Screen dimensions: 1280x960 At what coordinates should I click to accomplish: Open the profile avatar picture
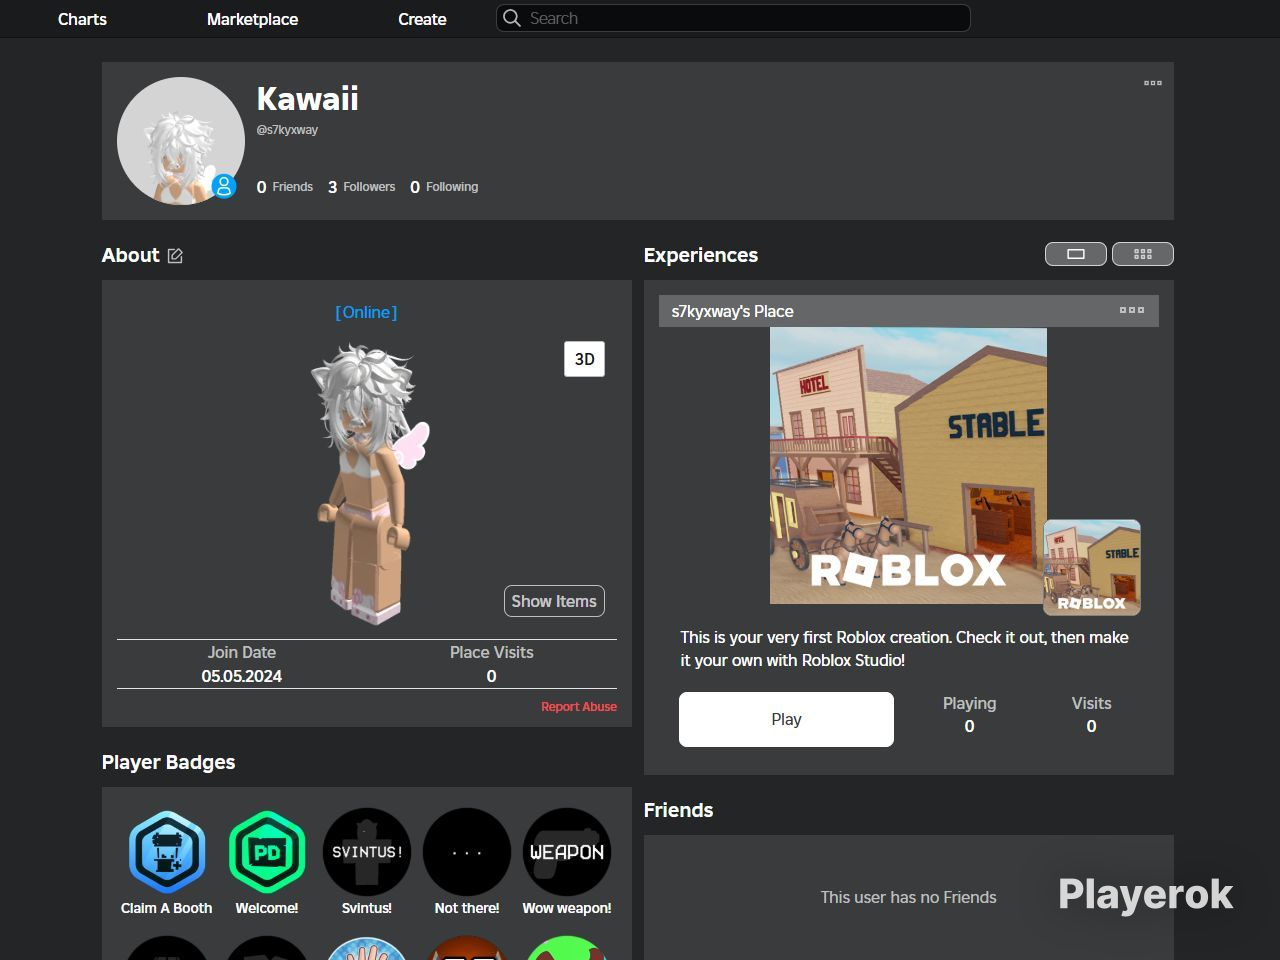point(181,141)
